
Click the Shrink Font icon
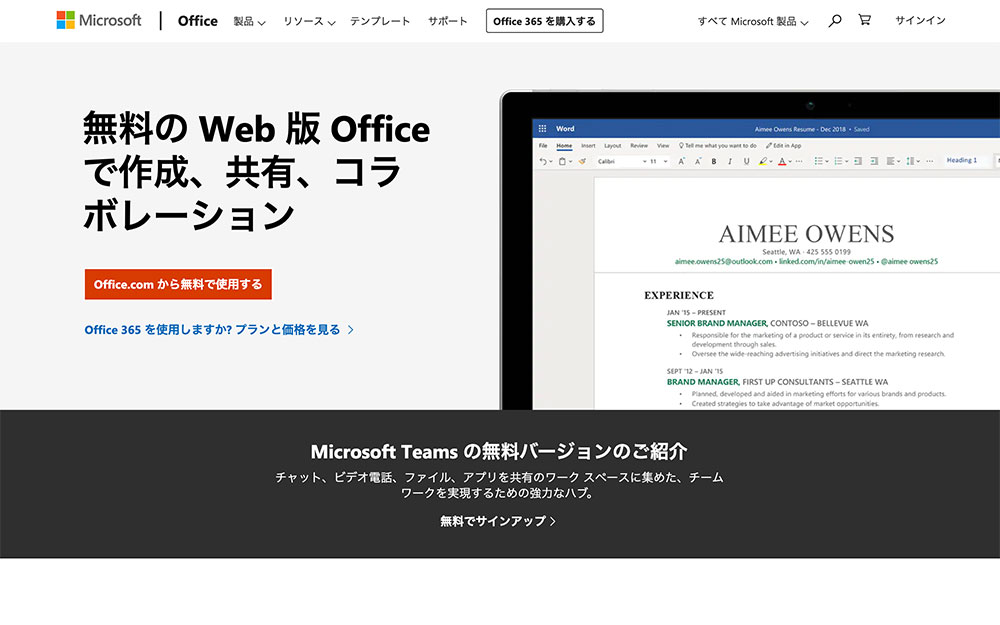(x=698, y=161)
